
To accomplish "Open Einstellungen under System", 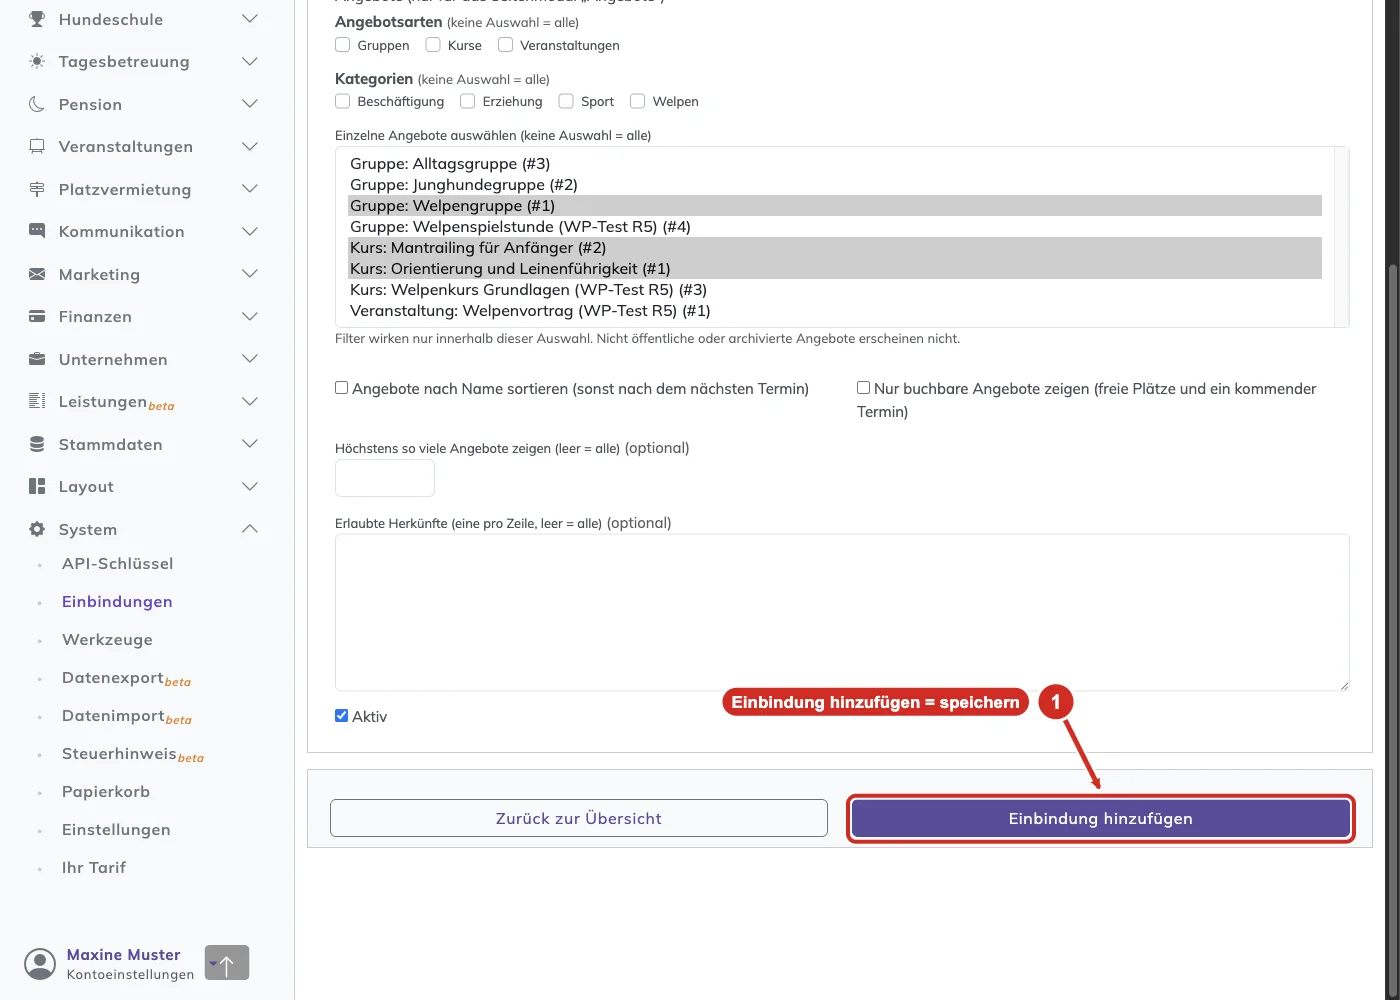I will coord(116,830).
